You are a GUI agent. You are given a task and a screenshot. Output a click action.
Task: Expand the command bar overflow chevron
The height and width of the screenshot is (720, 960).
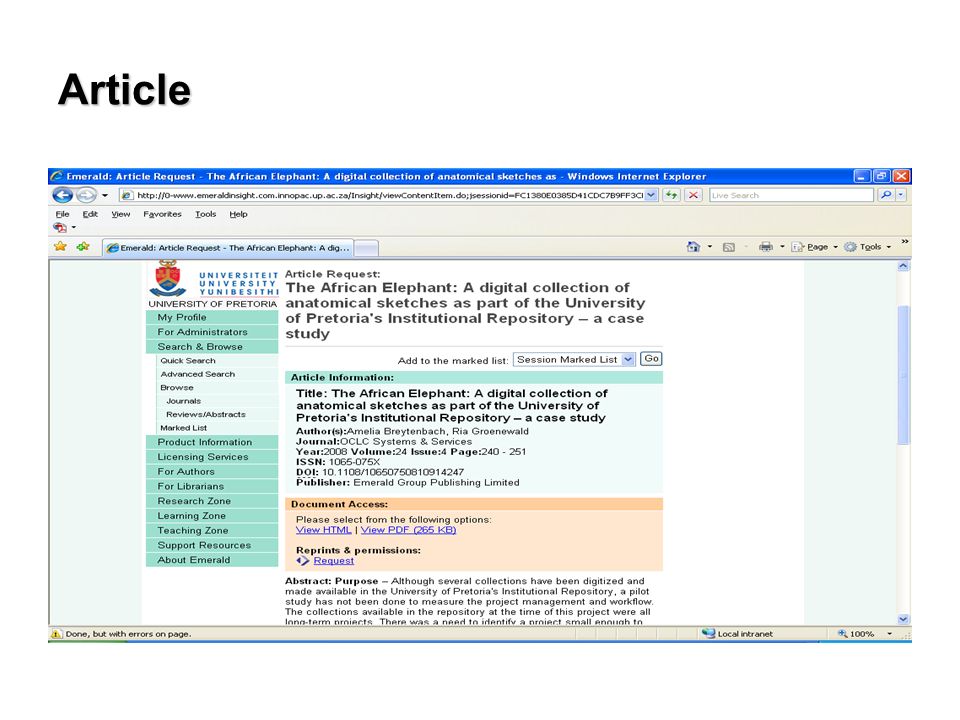[x=904, y=242]
